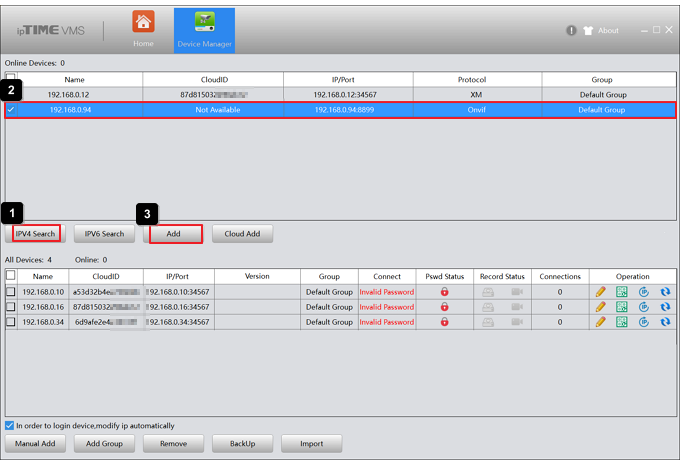The height and width of the screenshot is (465, 680).
Task: Show QR code for 192.168.0.16
Action: 621,307
